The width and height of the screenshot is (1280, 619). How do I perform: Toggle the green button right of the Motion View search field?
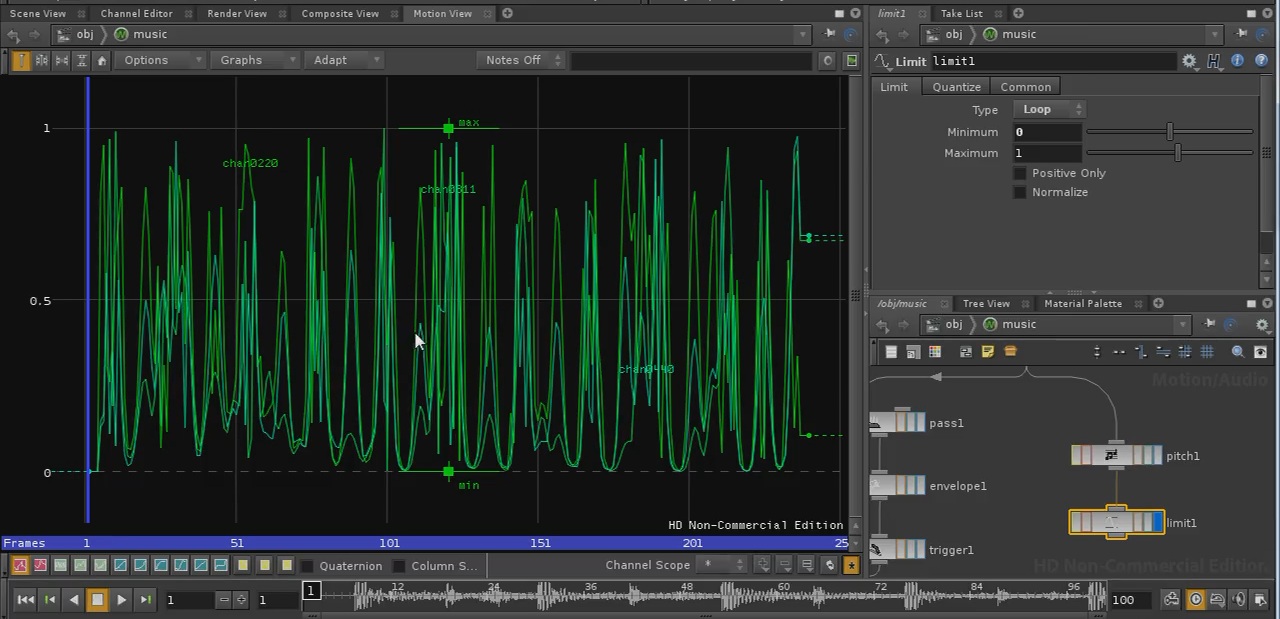coord(852,60)
